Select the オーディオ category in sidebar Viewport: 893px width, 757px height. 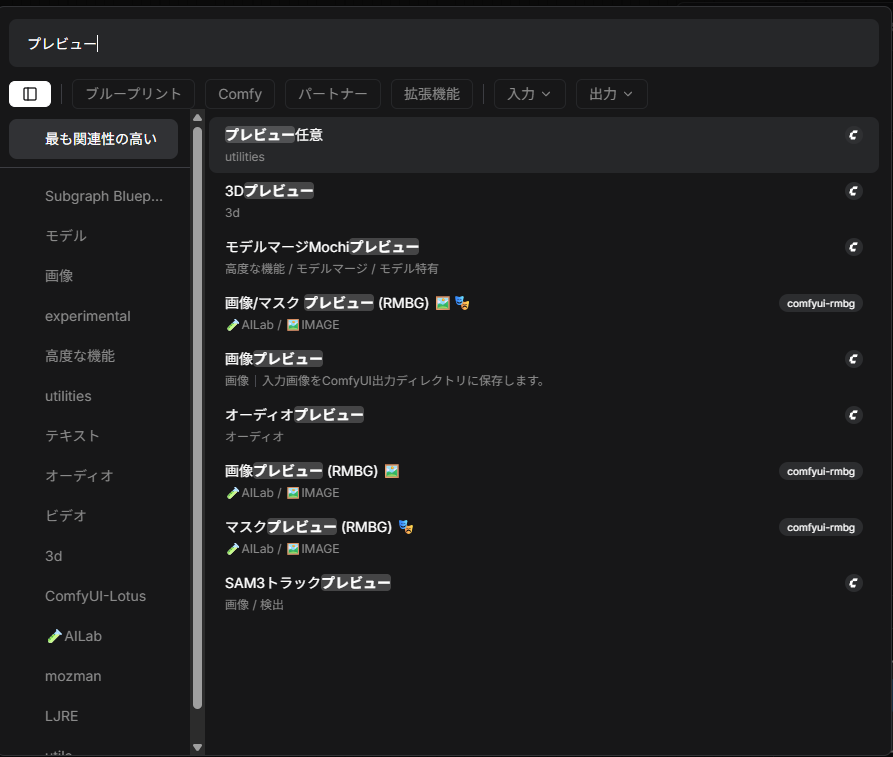[x=93, y=476]
